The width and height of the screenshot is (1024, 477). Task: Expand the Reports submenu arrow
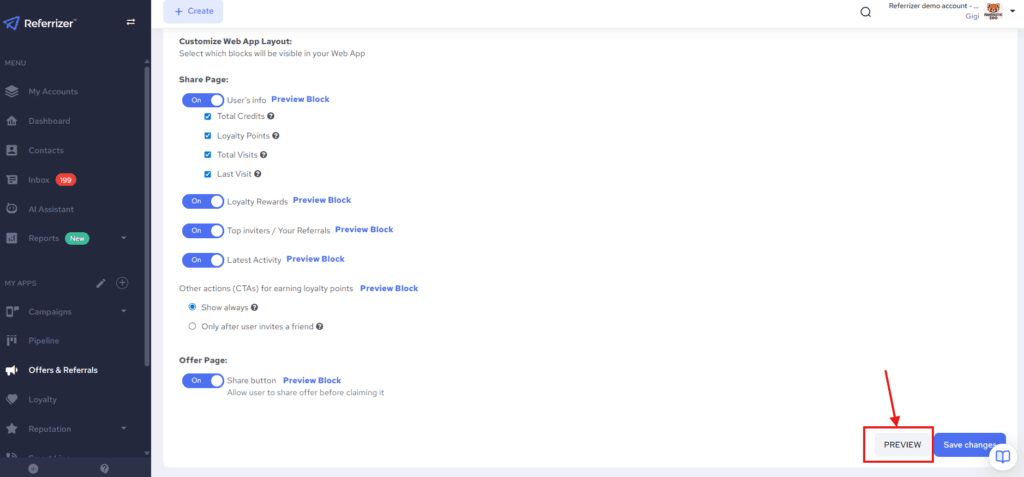tap(123, 238)
